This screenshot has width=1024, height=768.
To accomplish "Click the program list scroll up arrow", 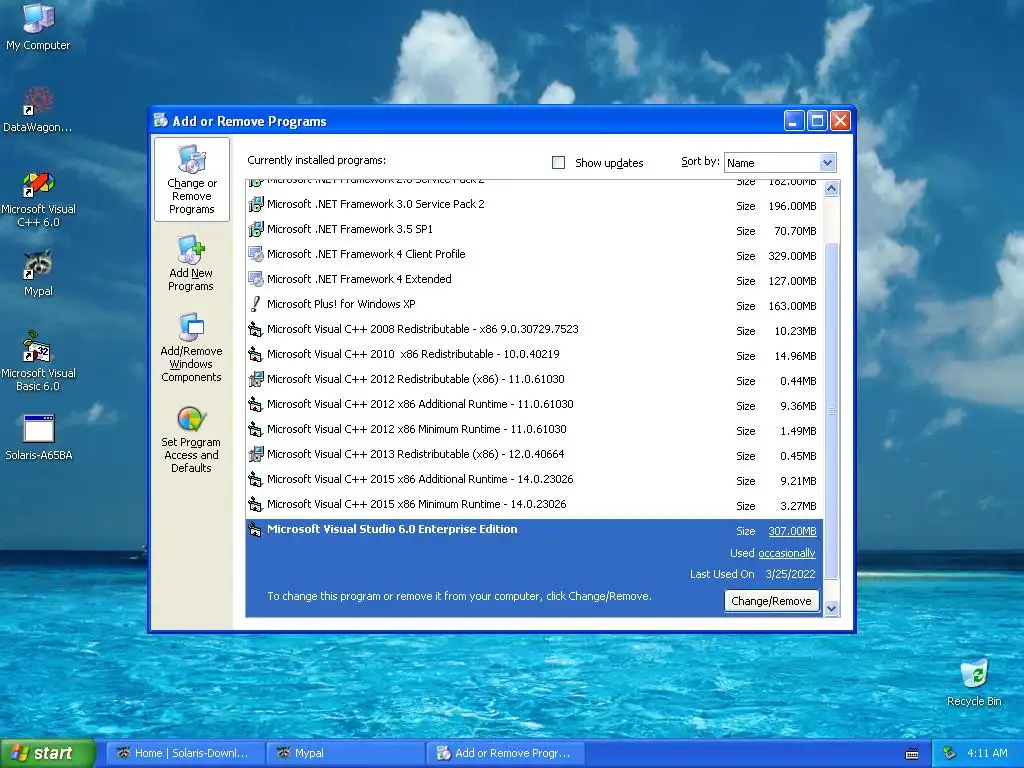I will pyautogui.click(x=831, y=189).
